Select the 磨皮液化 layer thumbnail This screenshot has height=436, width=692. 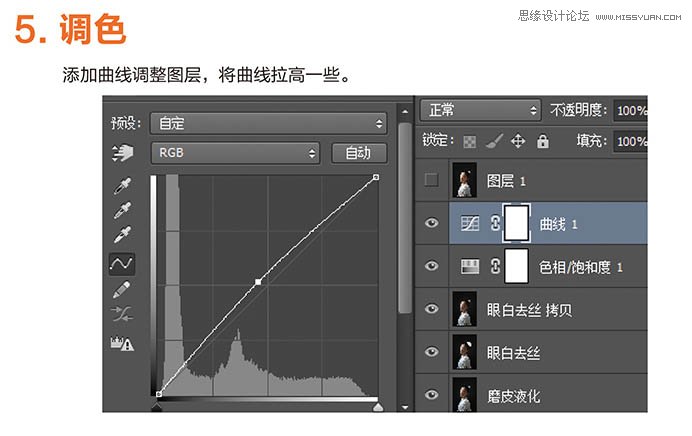[x=465, y=394]
